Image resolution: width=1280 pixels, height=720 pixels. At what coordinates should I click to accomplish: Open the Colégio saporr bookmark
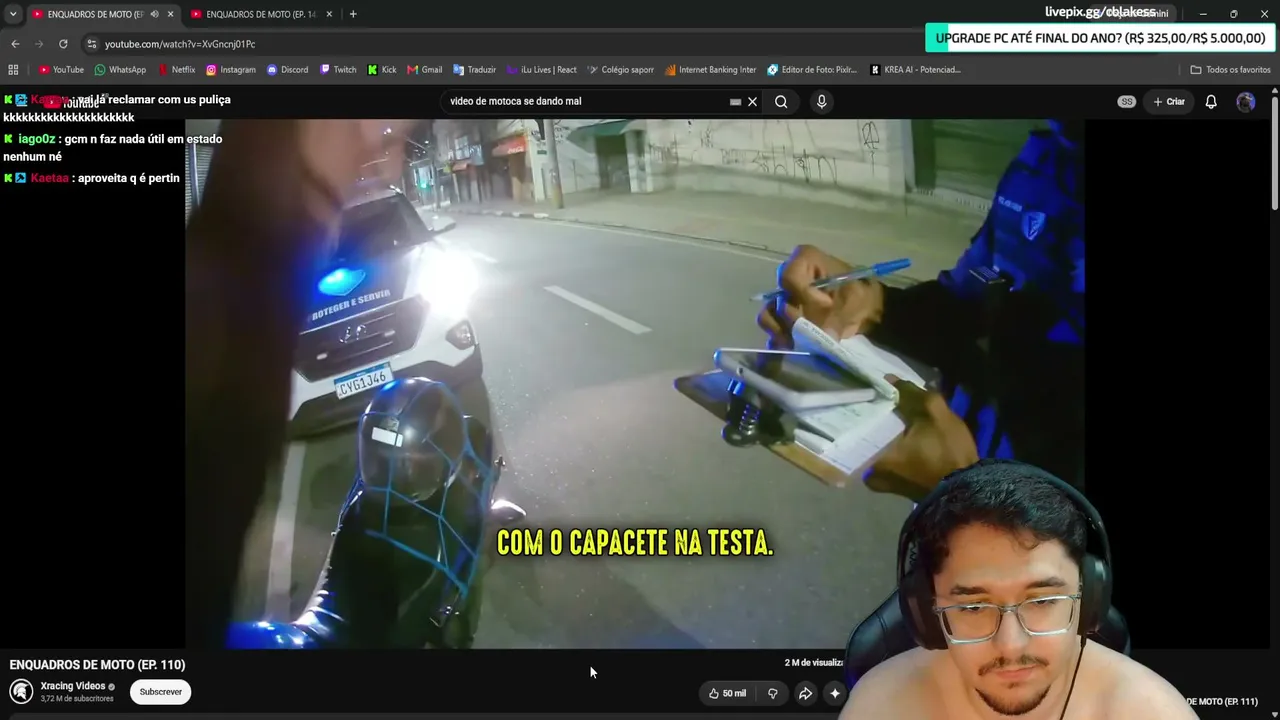[x=620, y=70]
